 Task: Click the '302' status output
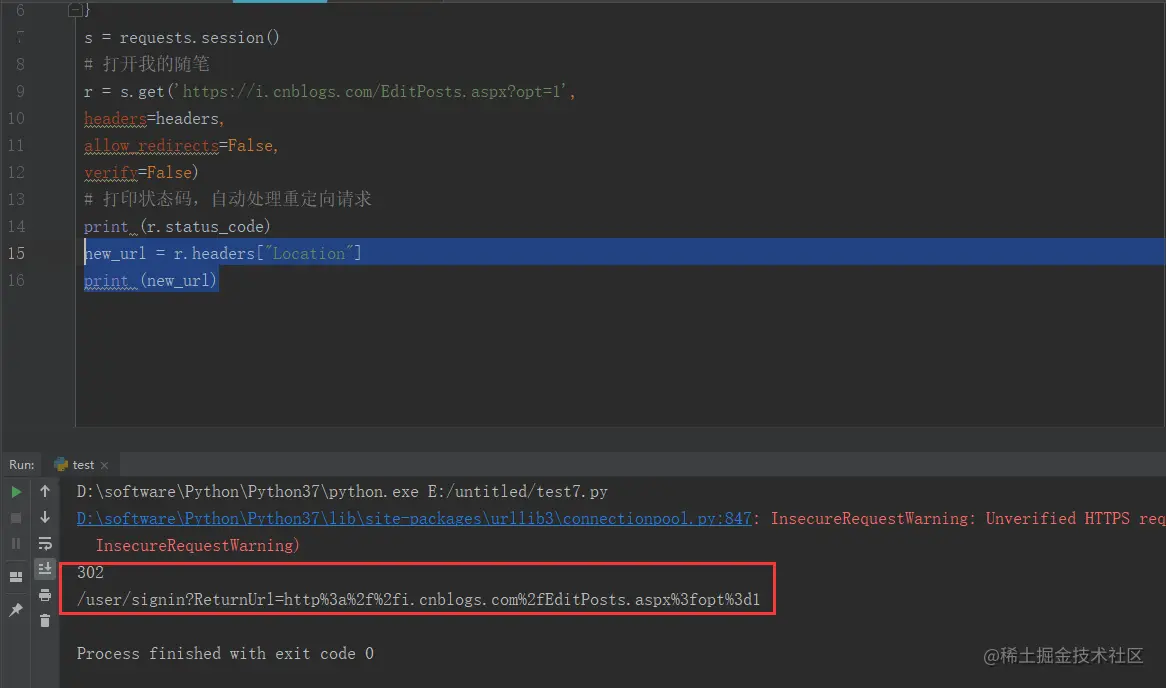90,573
